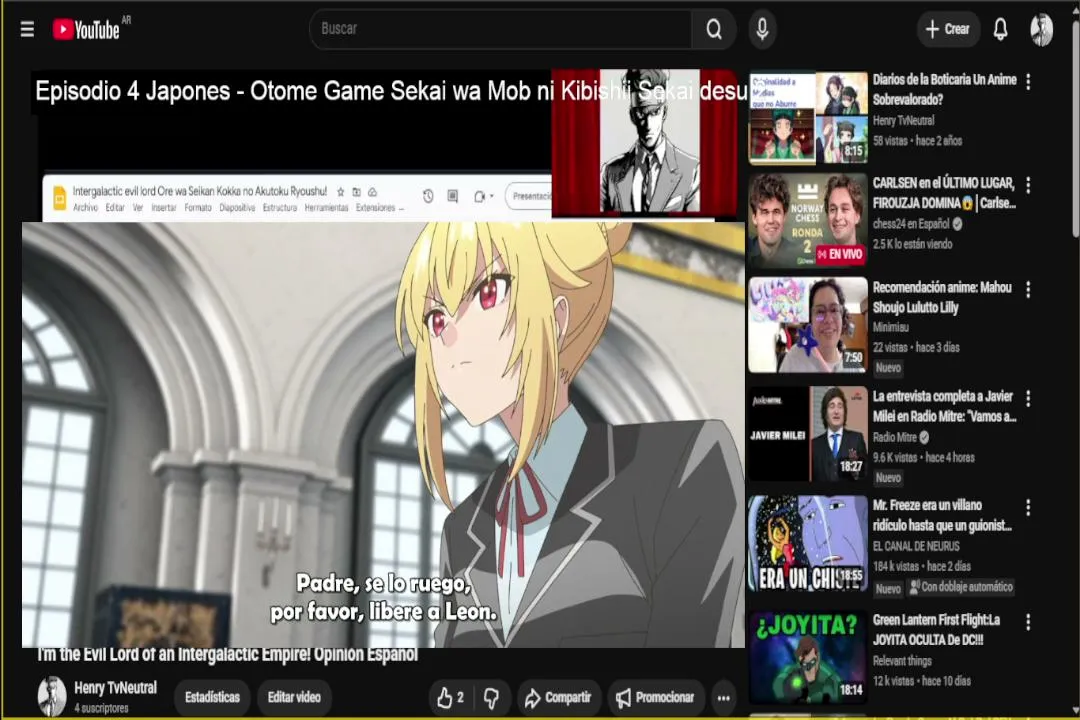
Task: Open Minimisu channel link
Action: click(891, 327)
